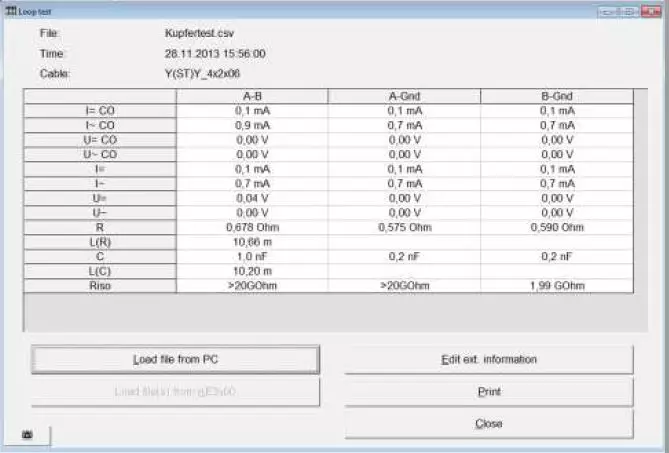
Task: Click the Cable label
Action: tap(55, 73)
